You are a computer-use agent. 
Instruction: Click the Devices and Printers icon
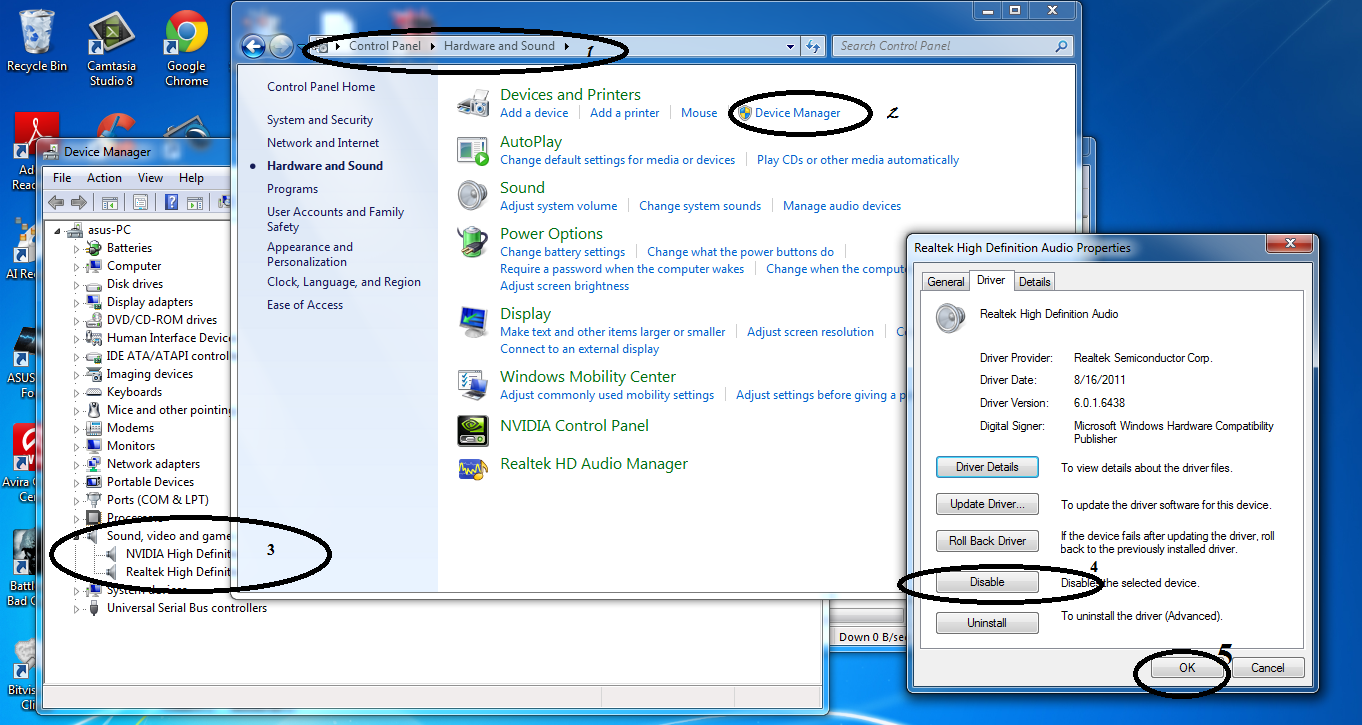coord(472,103)
